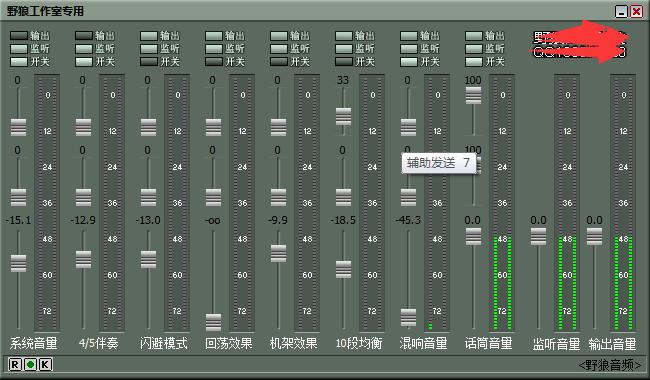Viewport: 650px width, 380px height.
Task: Click the 系统音量 second send slider handle
Action: 18,198
